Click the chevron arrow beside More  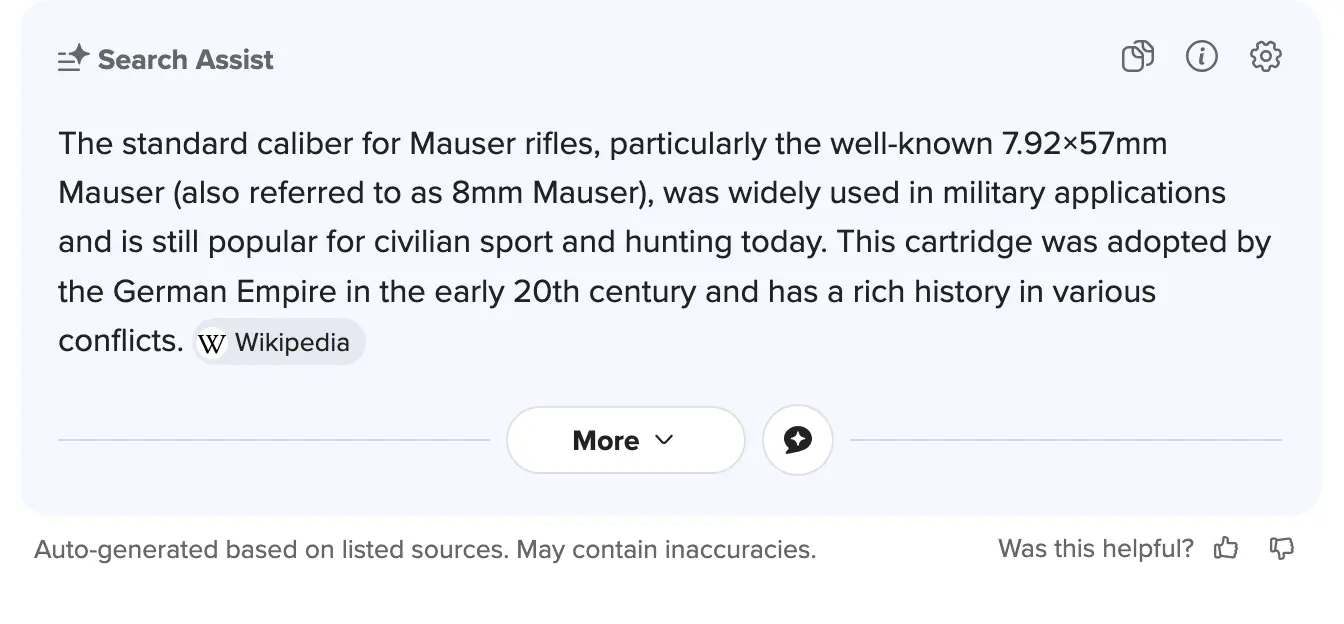tap(664, 440)
